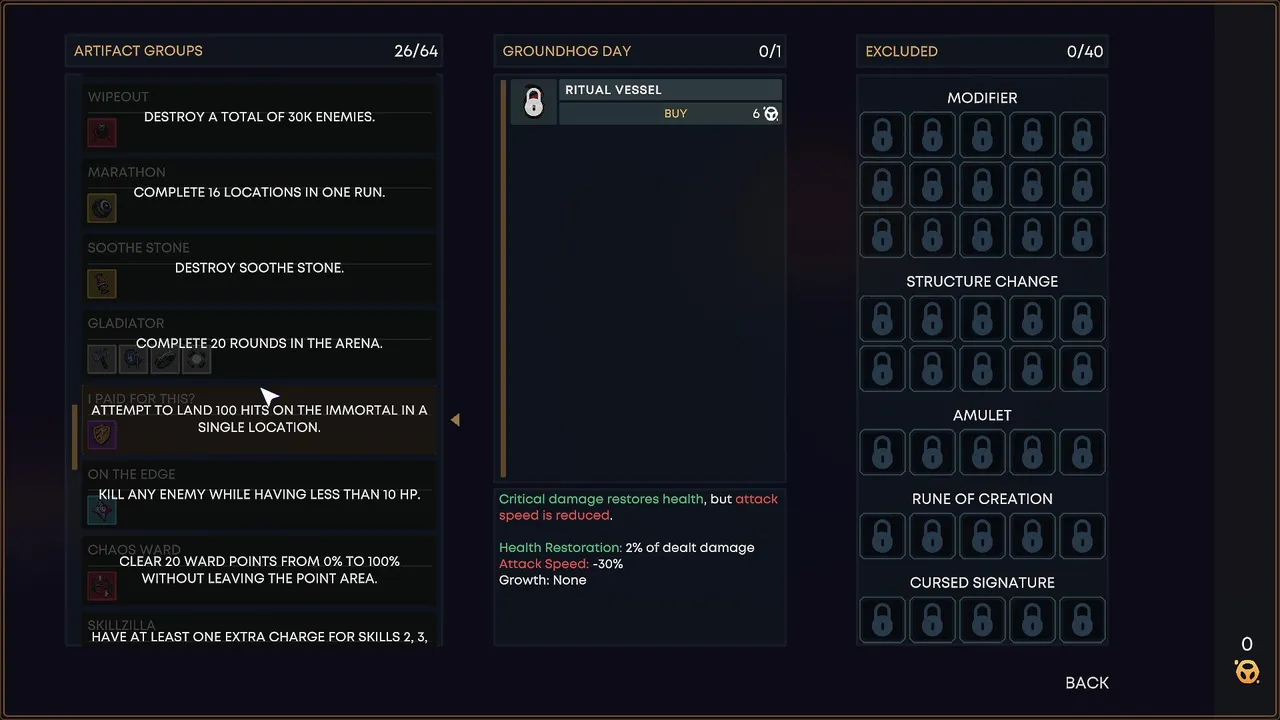Toggle the first locked Amulet slot
Viewport: 1280px width, 720px height.
click(882, 452)
